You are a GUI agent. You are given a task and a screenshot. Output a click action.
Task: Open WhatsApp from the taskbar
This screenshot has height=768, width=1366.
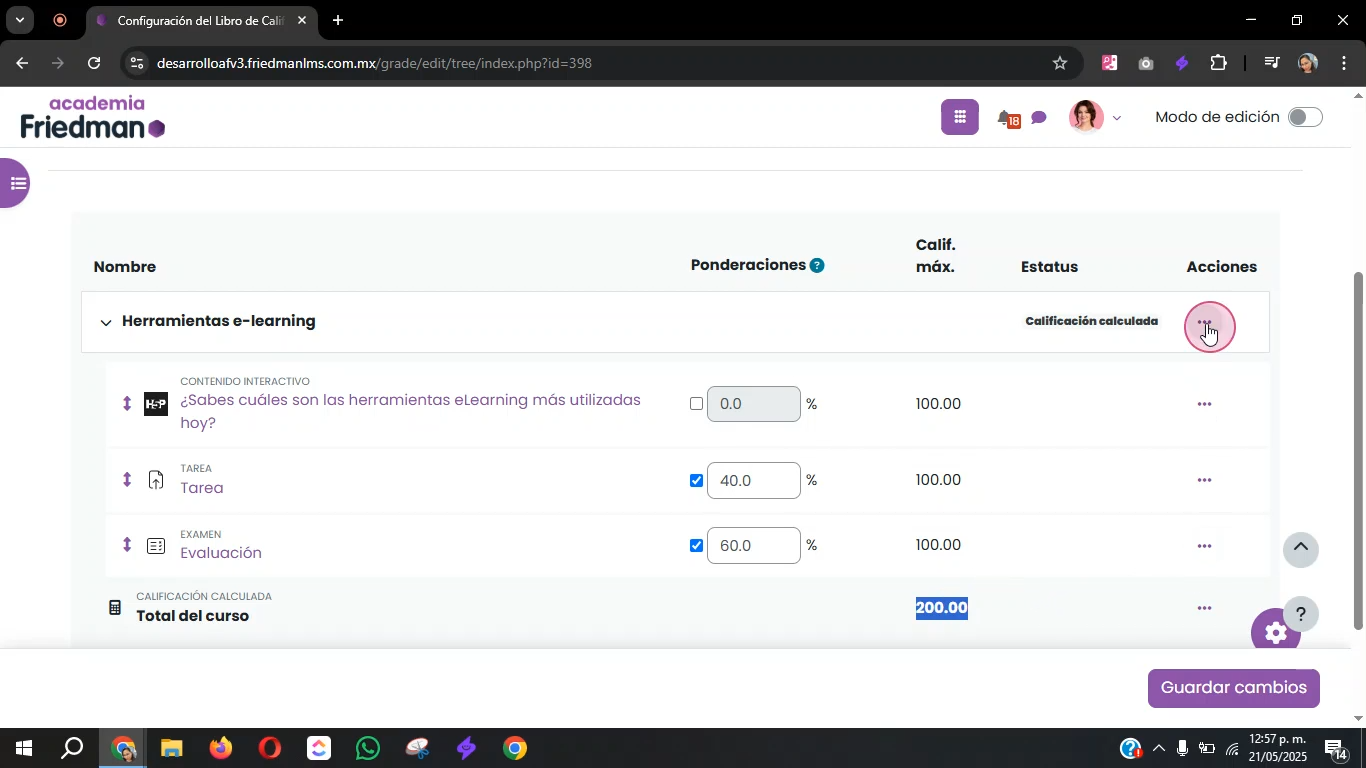pyautogui.click(x=367, y=748)
